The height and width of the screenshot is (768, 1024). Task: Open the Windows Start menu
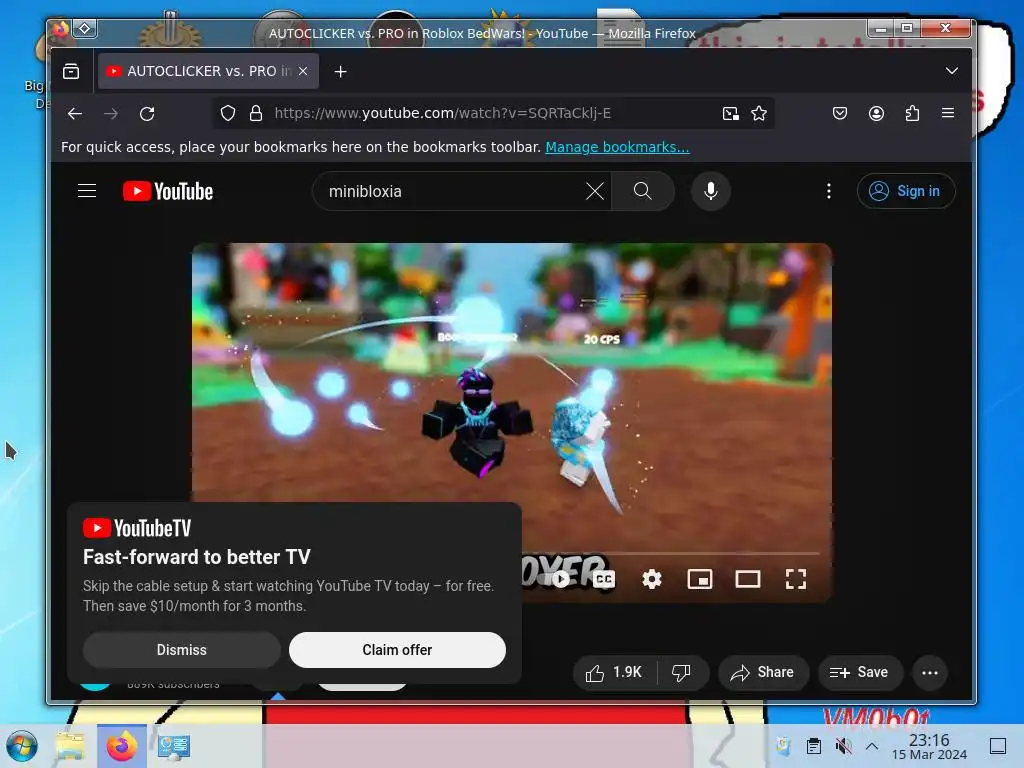coord(22,746)
